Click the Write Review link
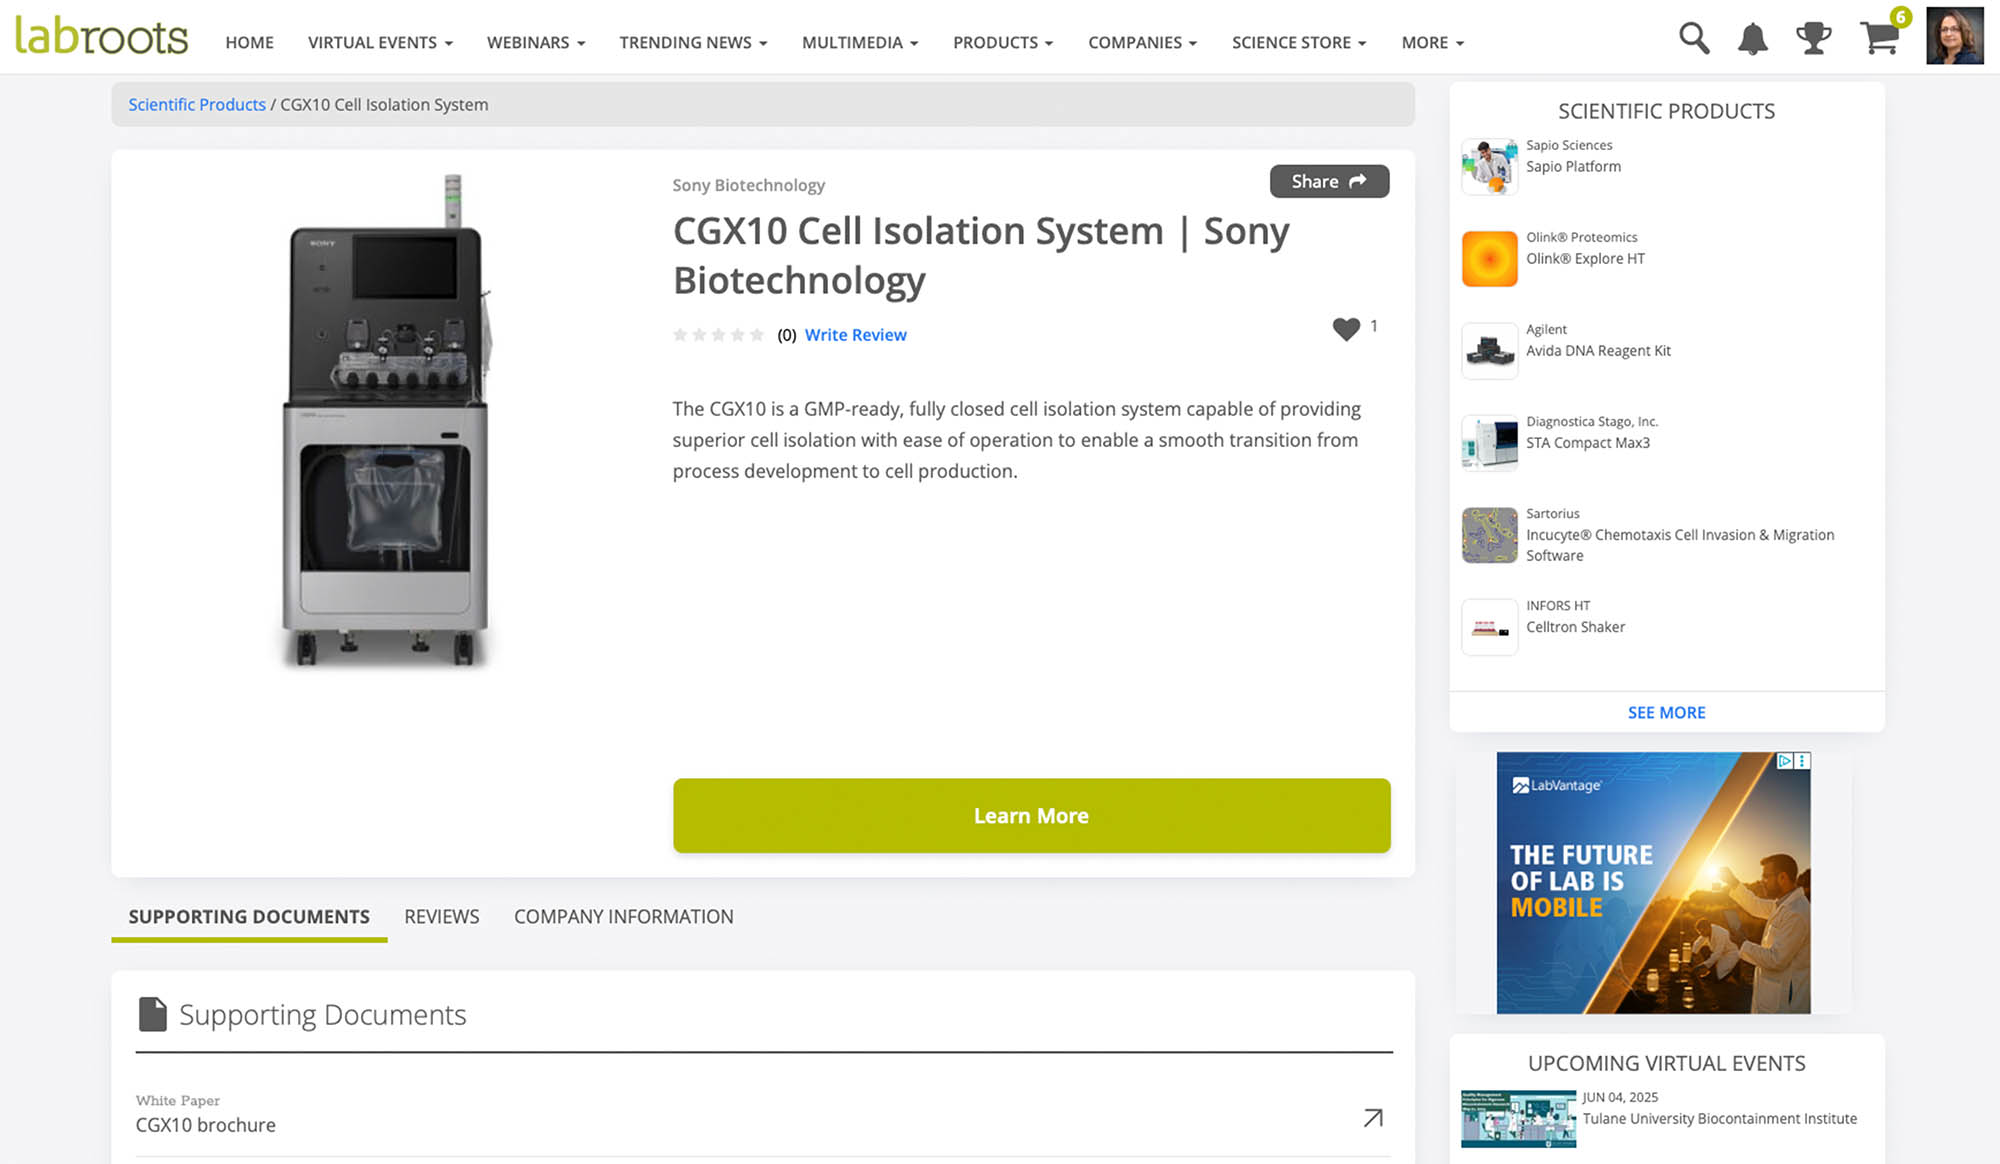 point(855,335)
